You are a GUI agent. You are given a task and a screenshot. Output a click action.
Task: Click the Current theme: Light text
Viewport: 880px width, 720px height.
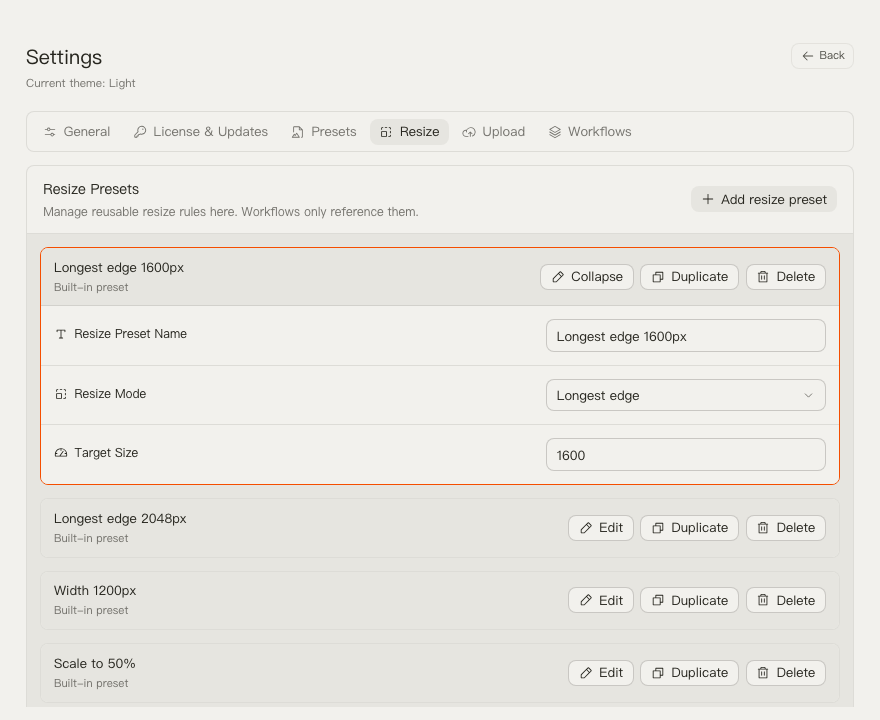pos(80,83)
